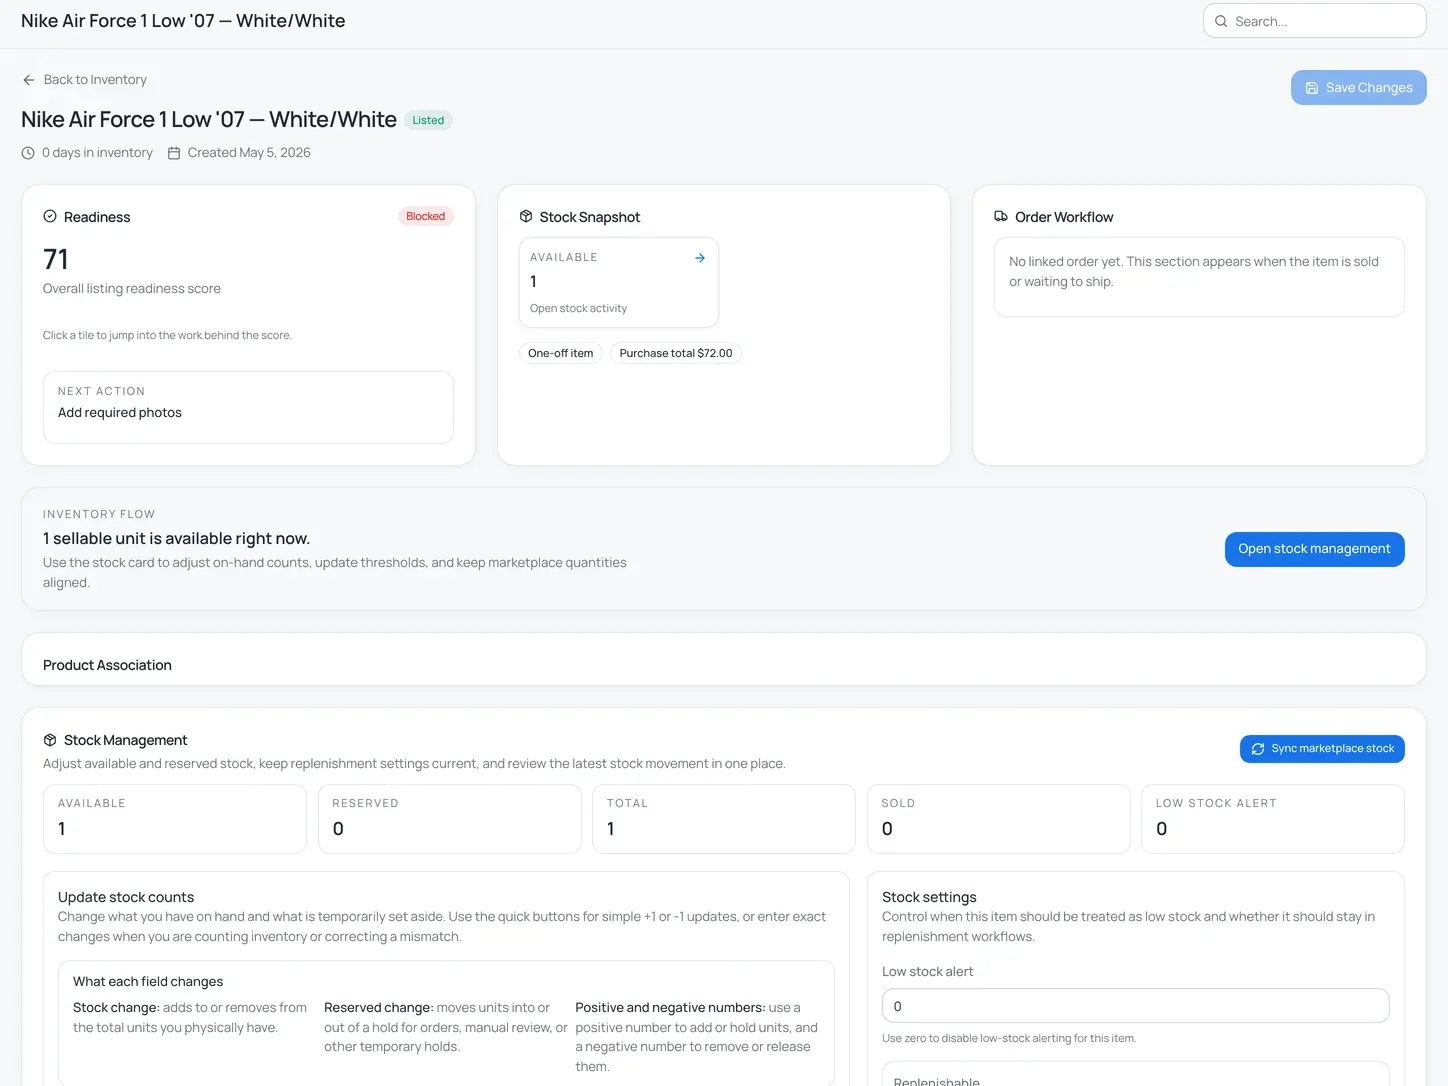1448x1086 pixels.
Task: Click the calendar icon beside Created date
Action: [x=174, y=153]
